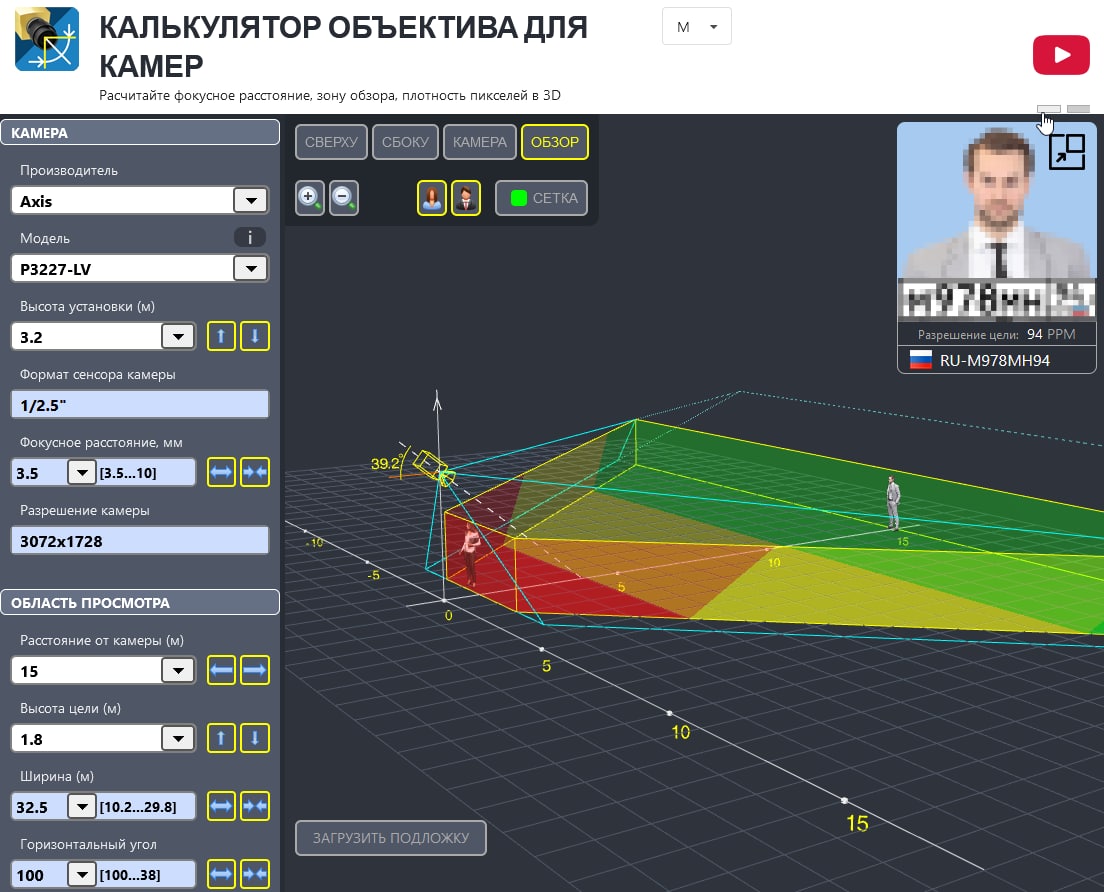Switch to СВЕРХУ view

(x=331, y=142)
